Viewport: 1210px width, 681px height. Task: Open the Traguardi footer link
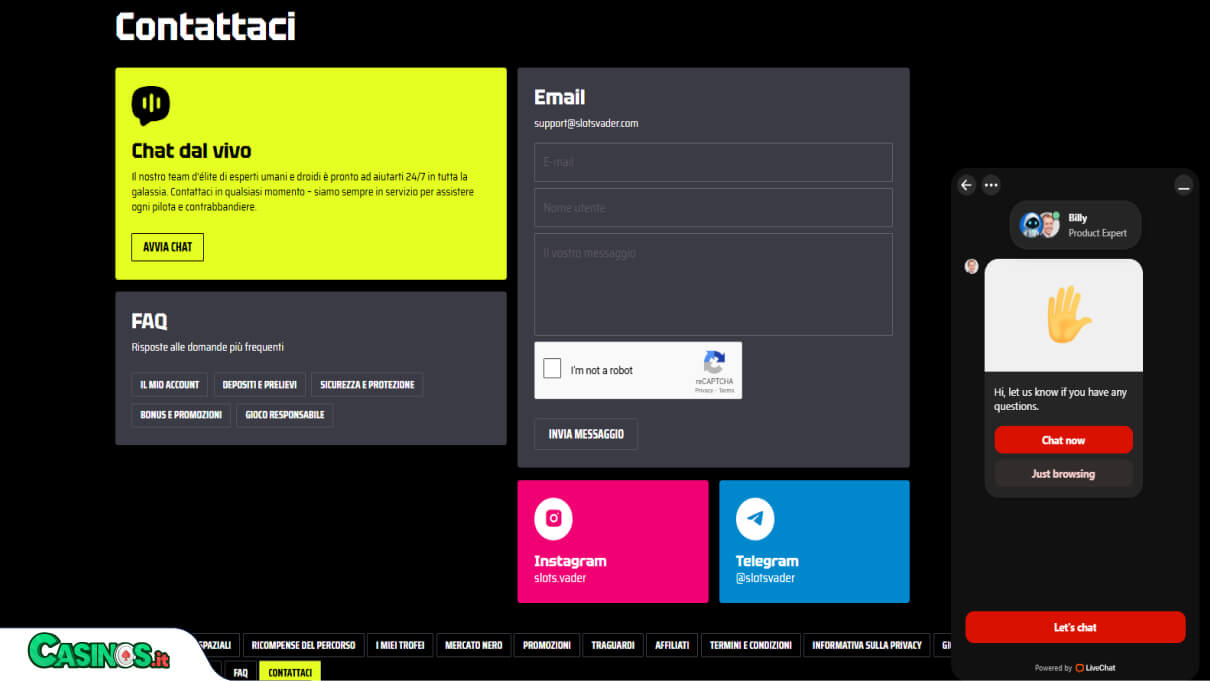click(613, 645)
